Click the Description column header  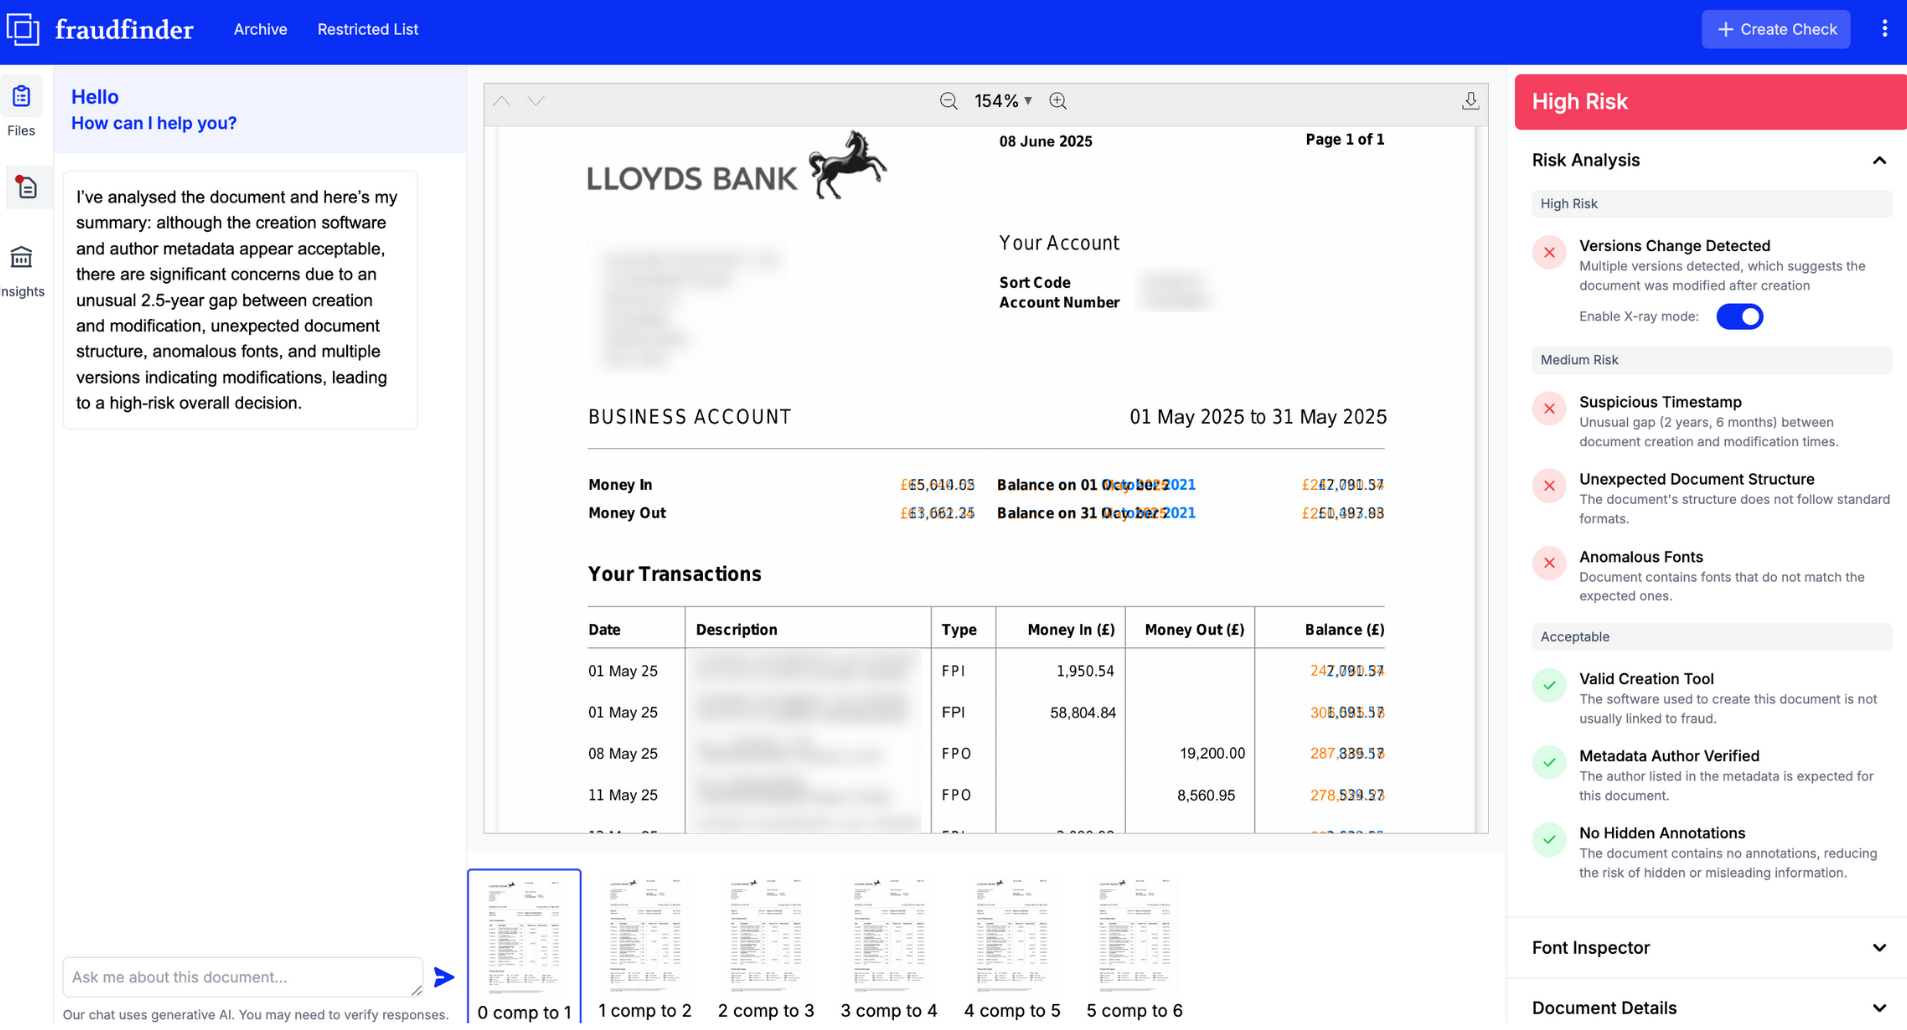point(736,630)
